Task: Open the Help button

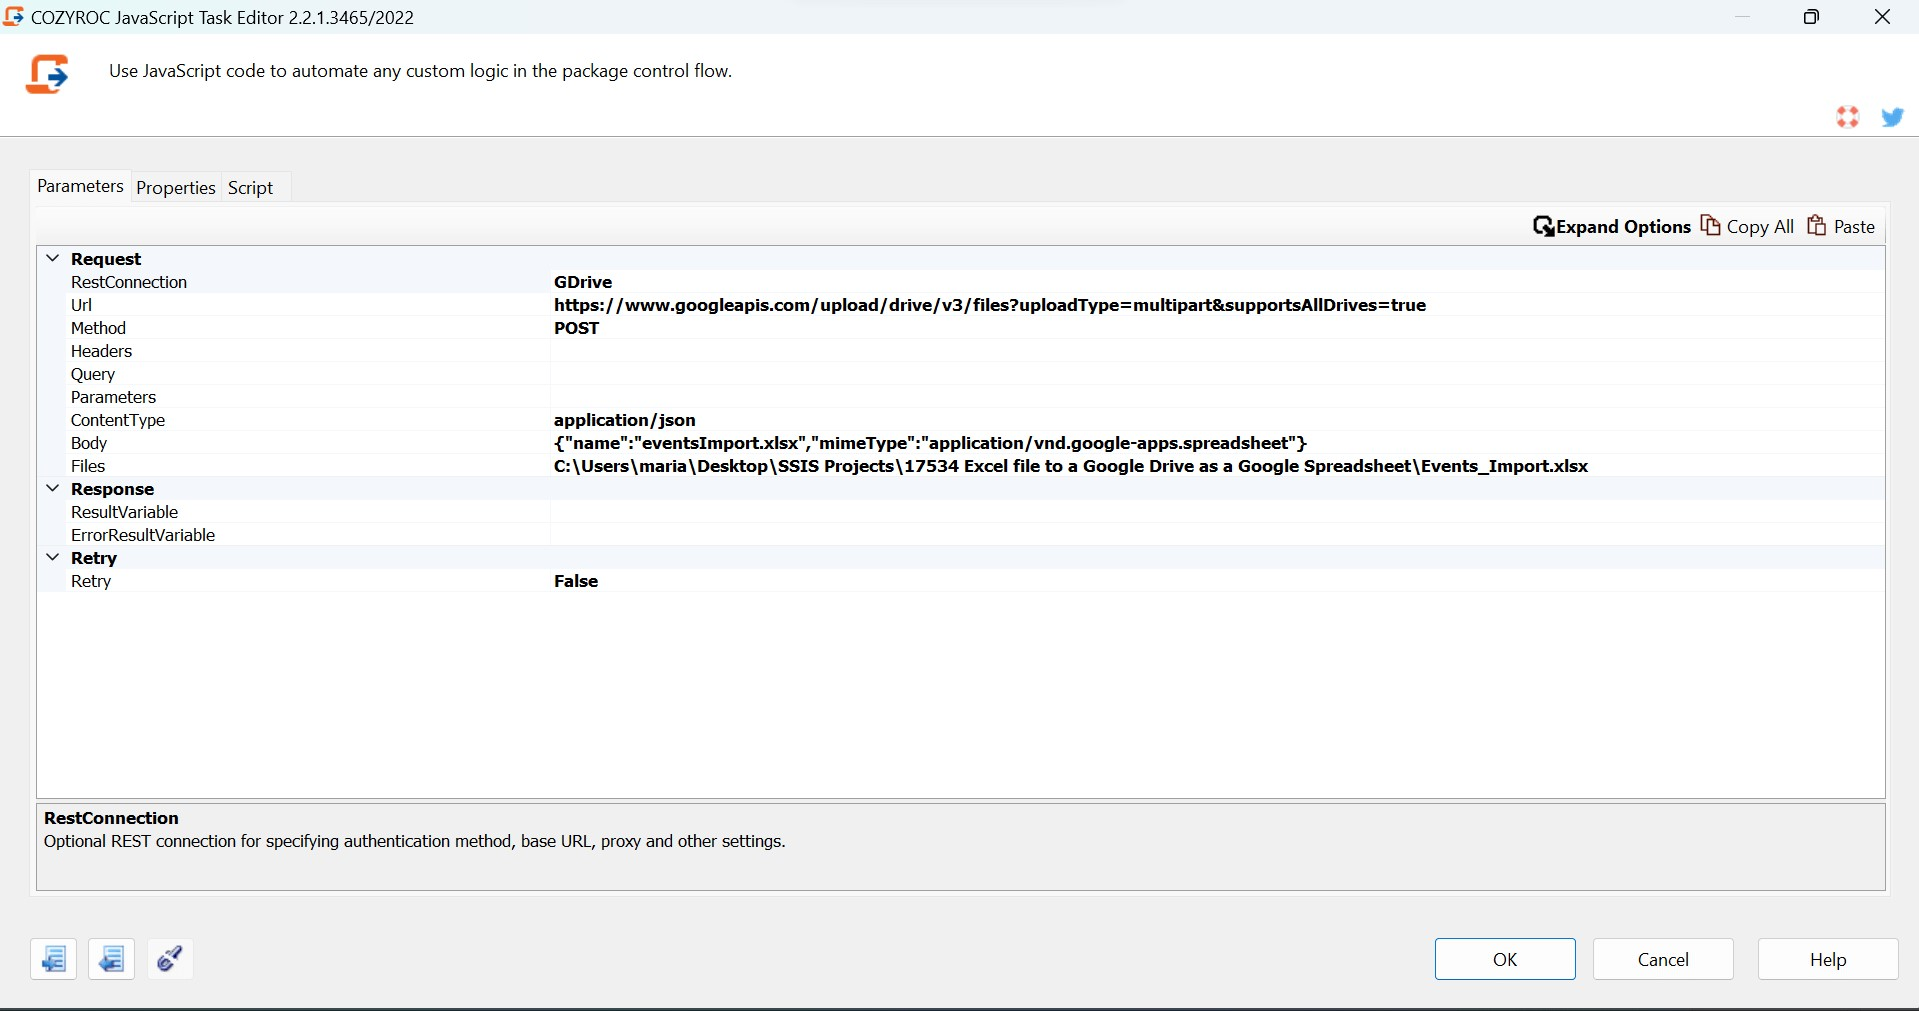Action: [1828, 959]
